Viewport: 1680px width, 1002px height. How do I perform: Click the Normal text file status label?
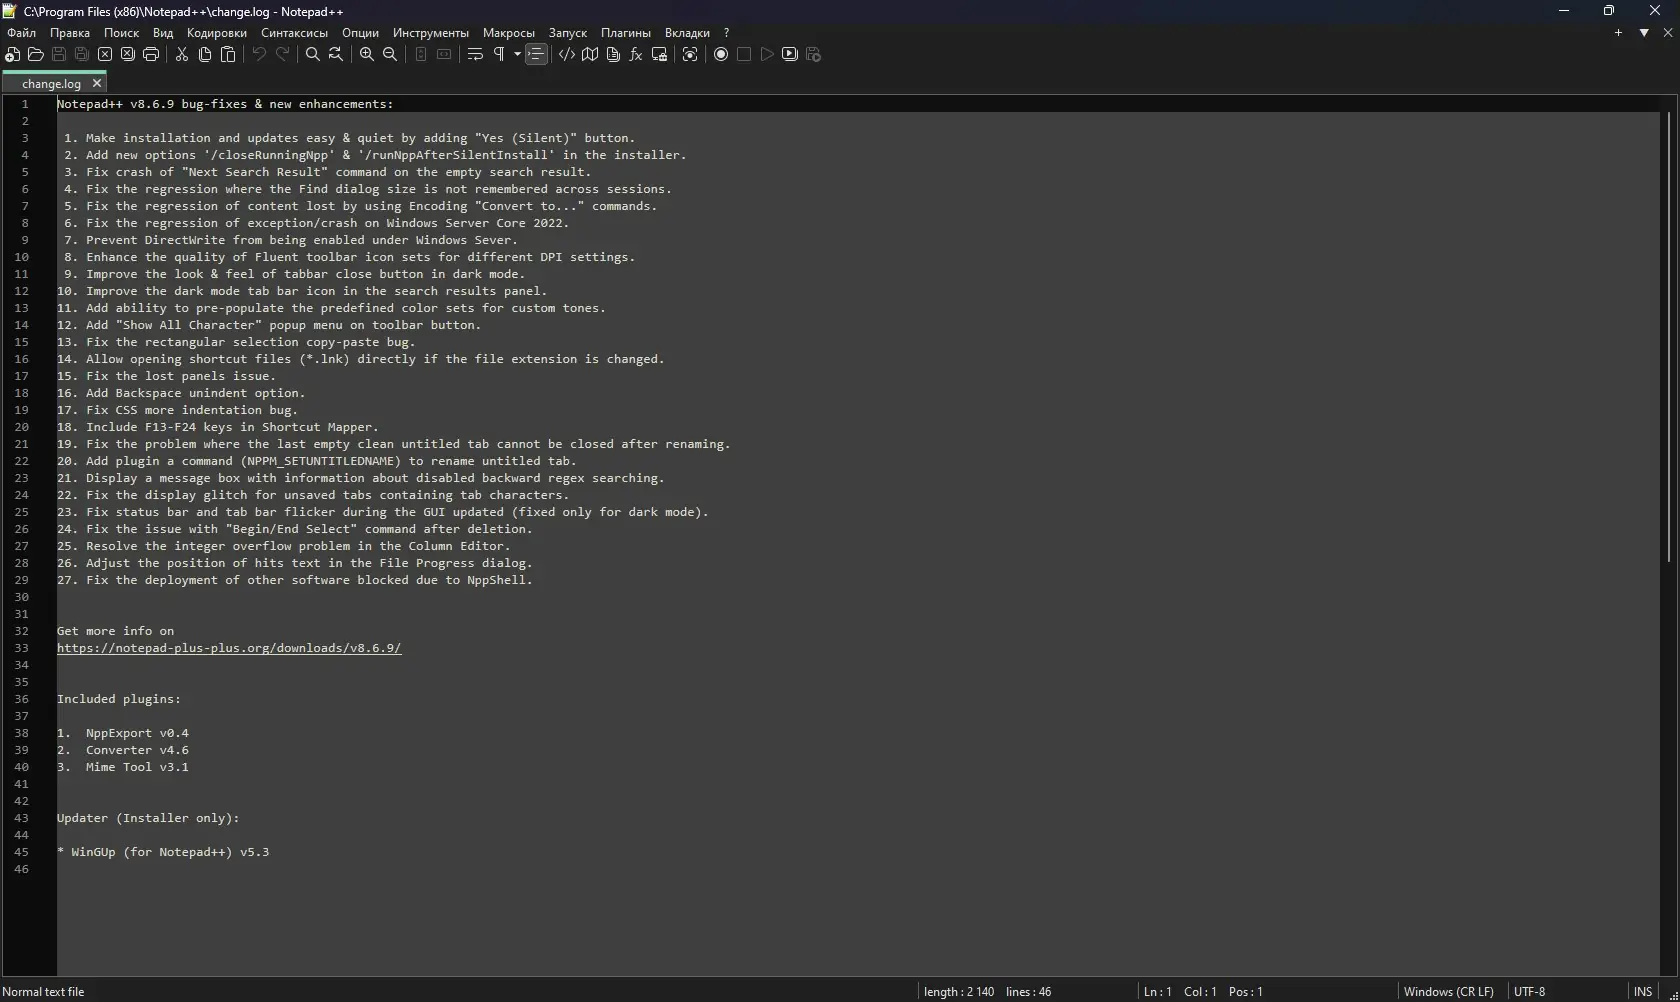(x=44, y=992)
